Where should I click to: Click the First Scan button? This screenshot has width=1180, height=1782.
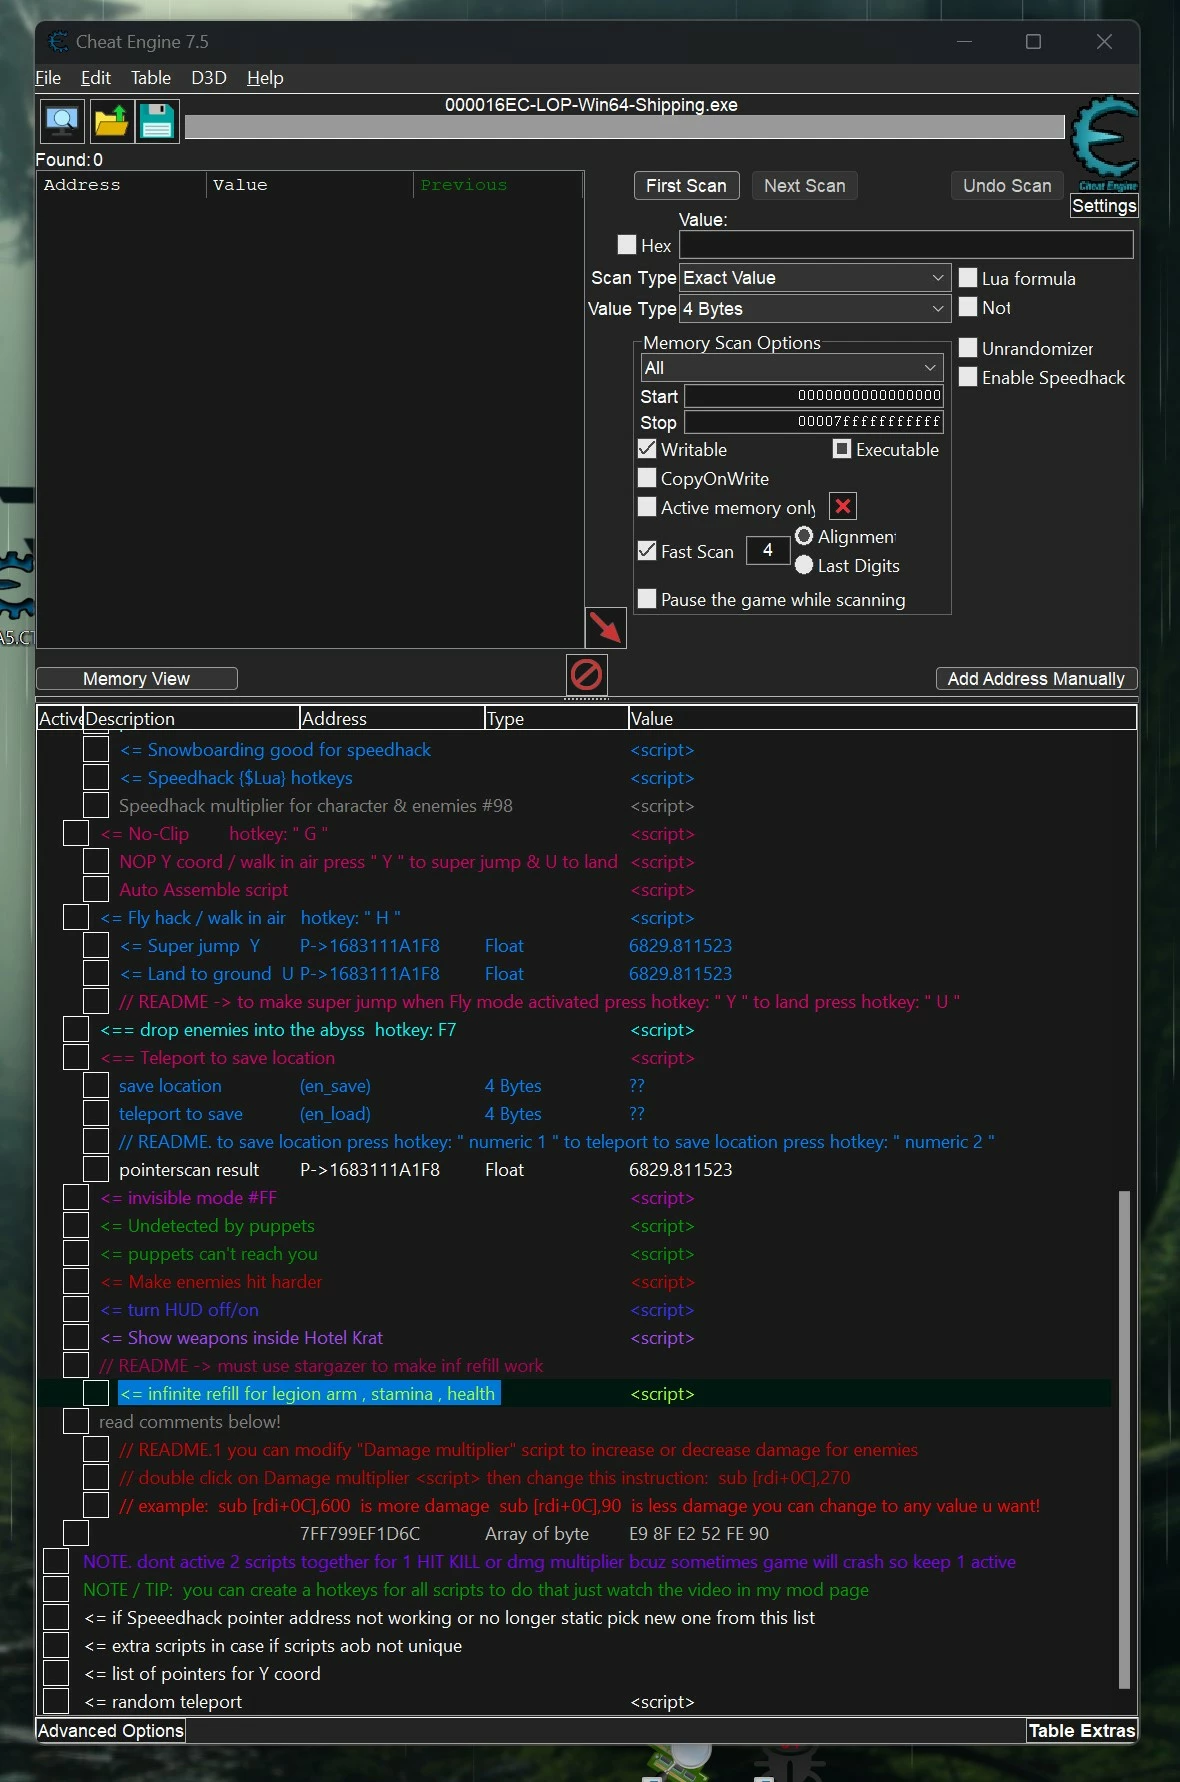686,185
